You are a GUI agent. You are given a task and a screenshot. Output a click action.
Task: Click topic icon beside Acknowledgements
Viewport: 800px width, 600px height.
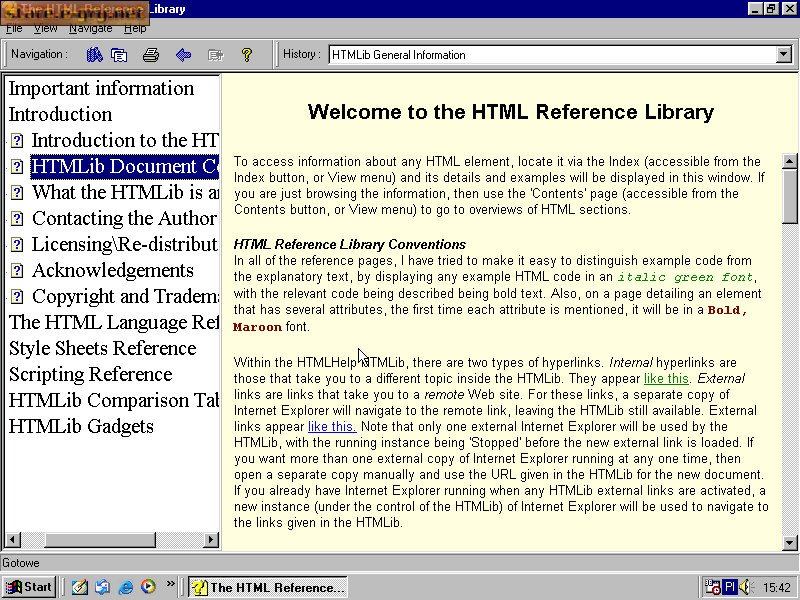click(17, 270)
